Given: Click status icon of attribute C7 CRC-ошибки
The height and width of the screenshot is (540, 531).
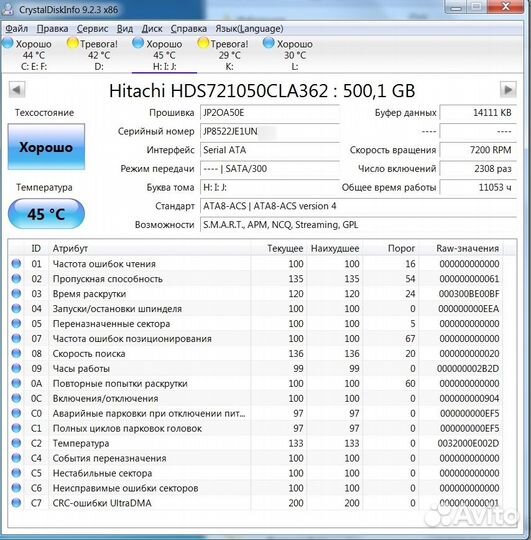Looking at the screenshot, I should (x=16, y=503).
